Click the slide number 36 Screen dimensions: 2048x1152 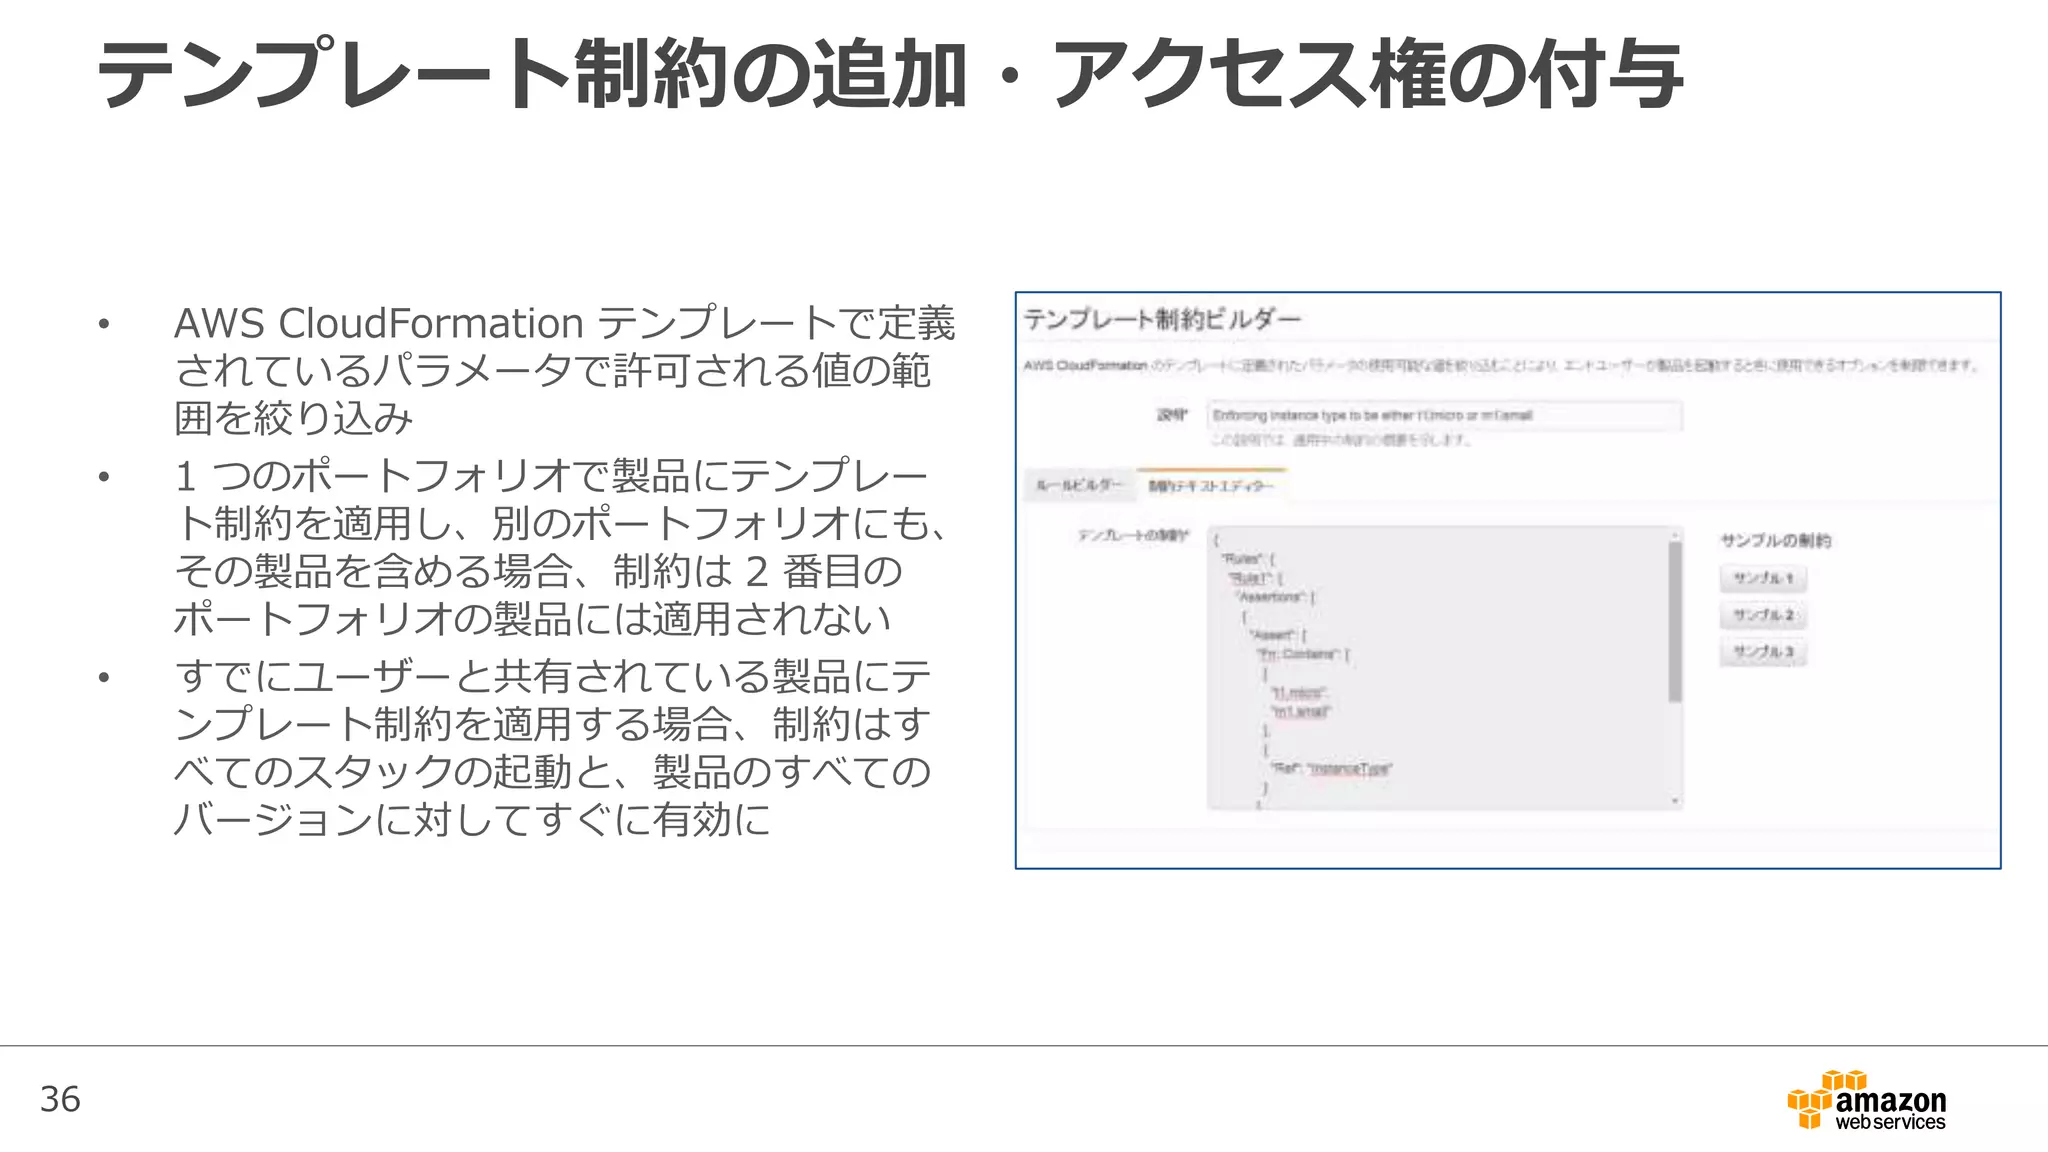[x=60, y=1099]
